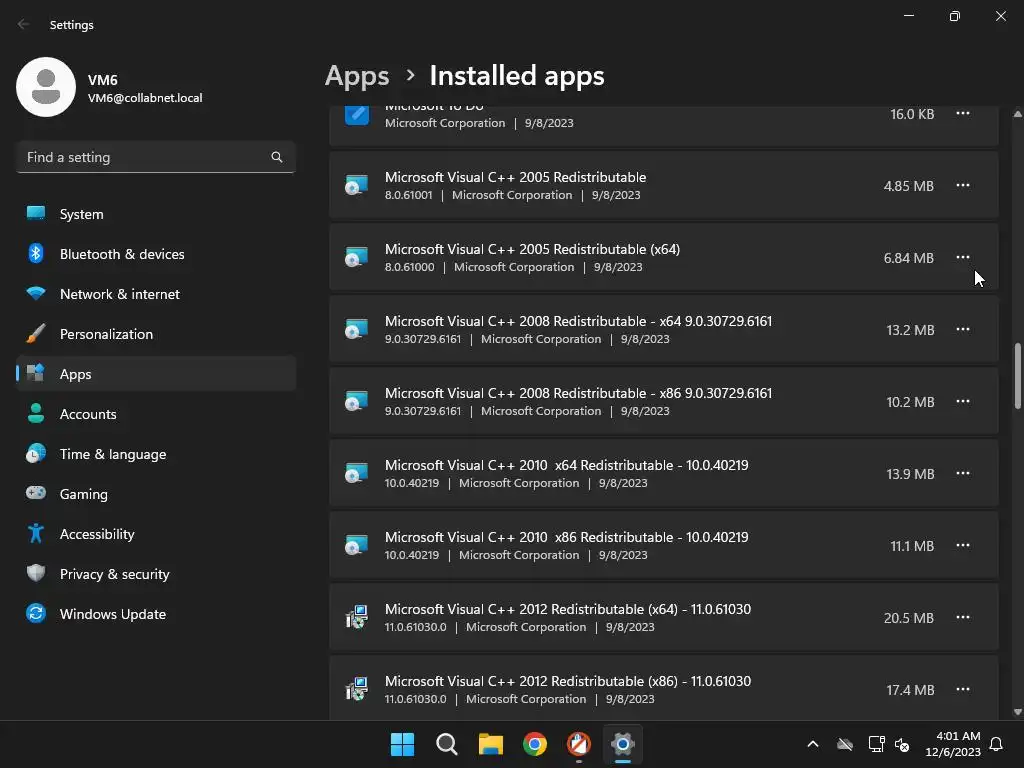This screenshot has height=768, width=1024.
Task: Open more options for Visual C++ 2010 x64
Action: point(962,474)
